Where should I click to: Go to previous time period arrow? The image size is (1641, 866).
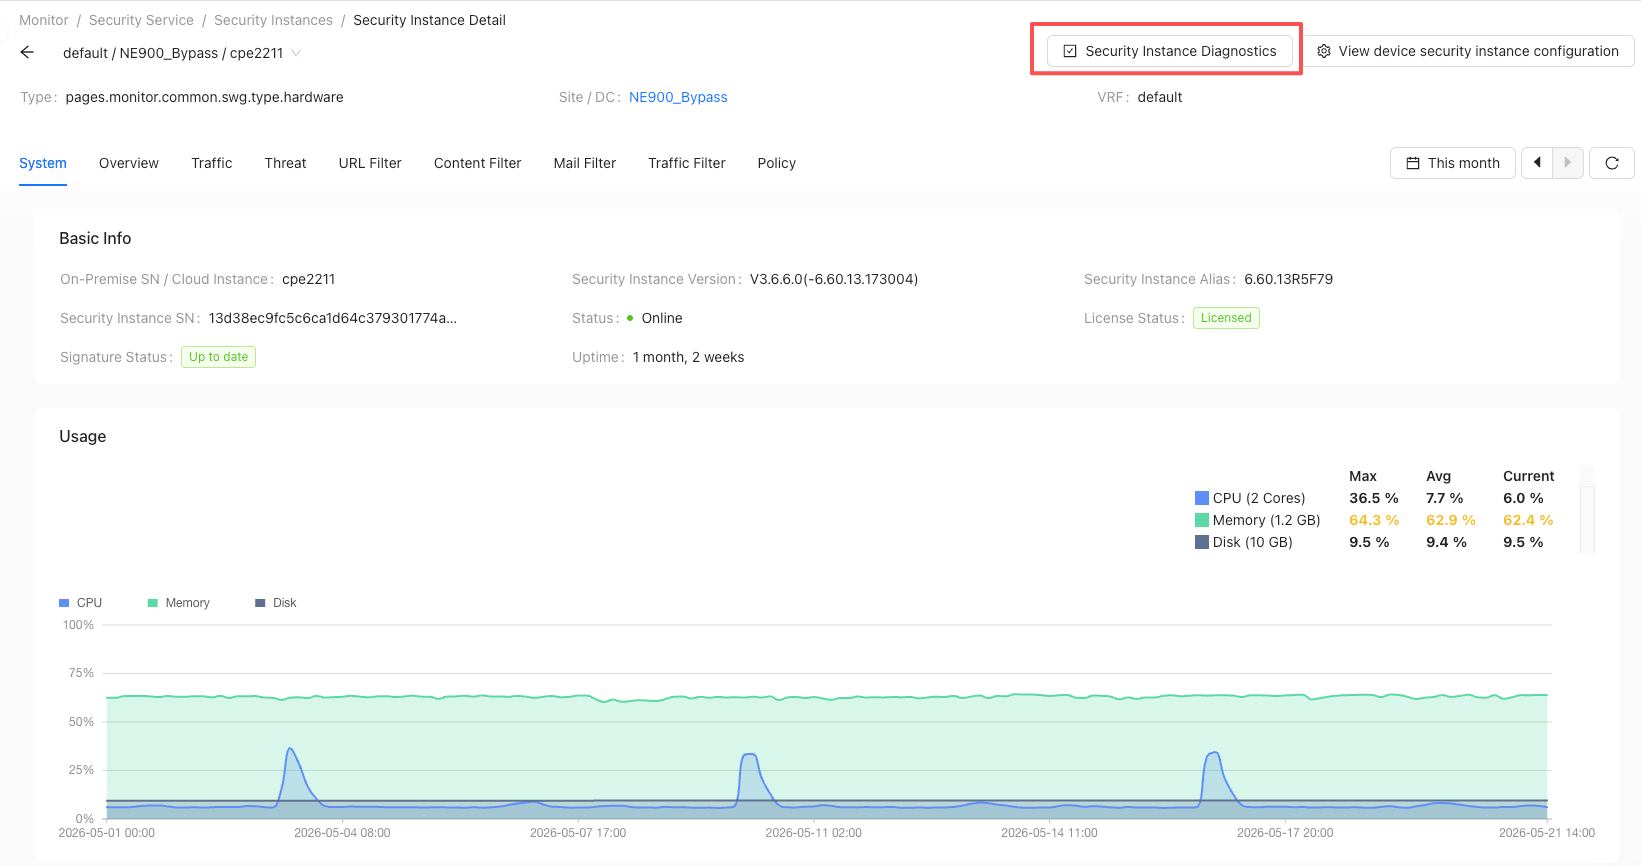coord(1537,163)
